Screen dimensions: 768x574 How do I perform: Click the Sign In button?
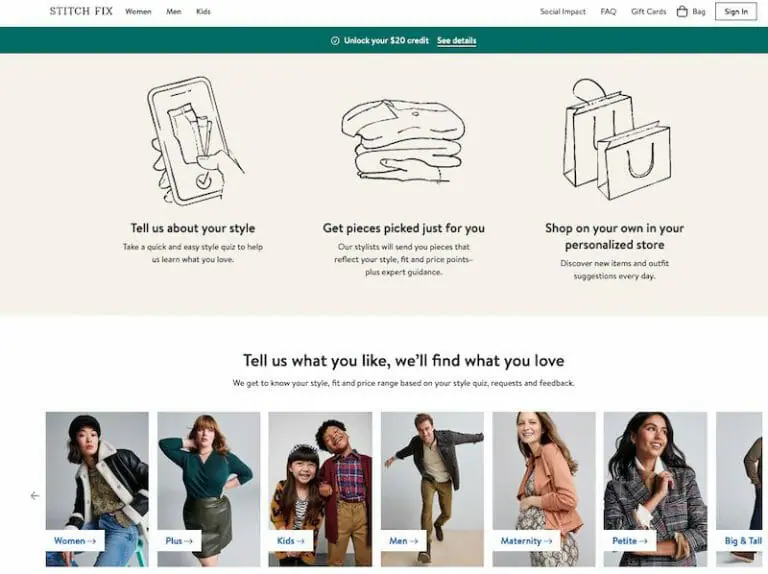click(736, 11)
